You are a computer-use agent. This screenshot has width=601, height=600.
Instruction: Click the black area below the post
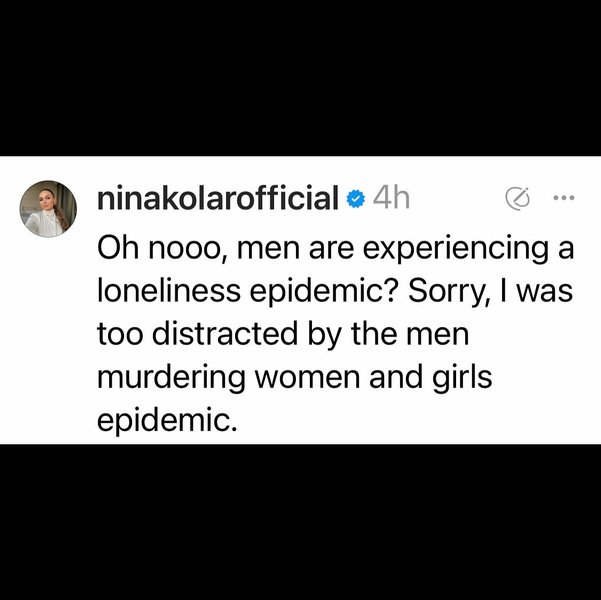(300, 520)
